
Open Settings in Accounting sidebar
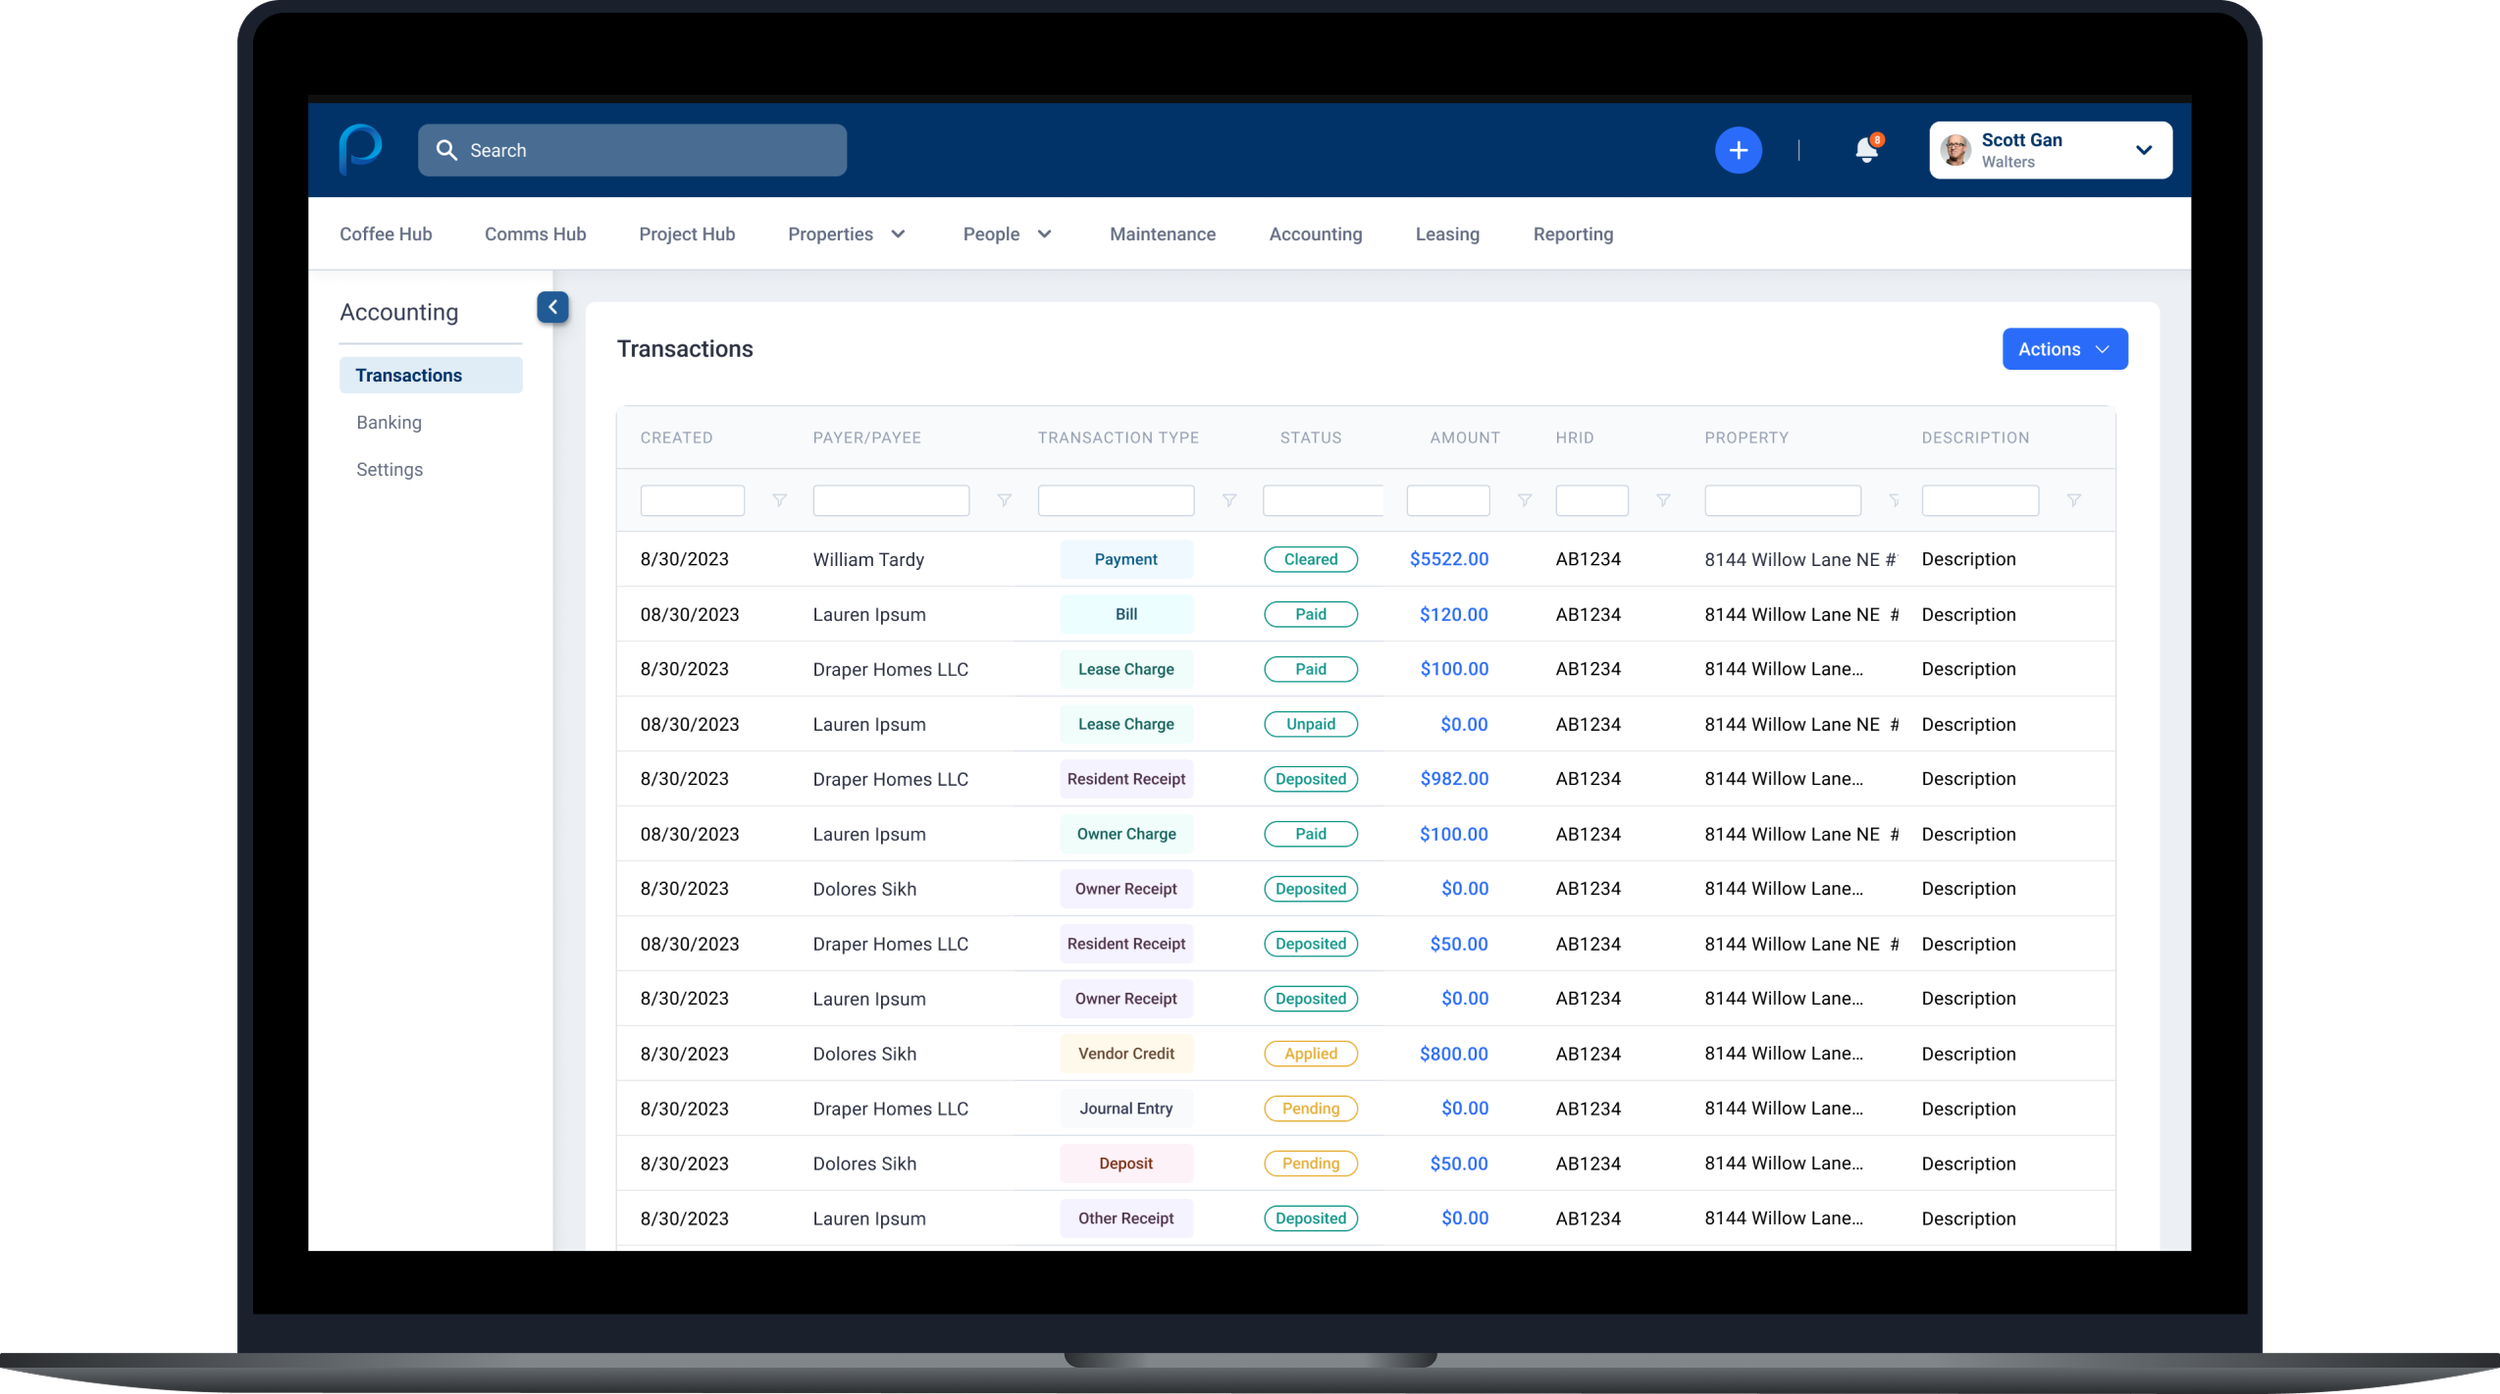click(389, 469)
